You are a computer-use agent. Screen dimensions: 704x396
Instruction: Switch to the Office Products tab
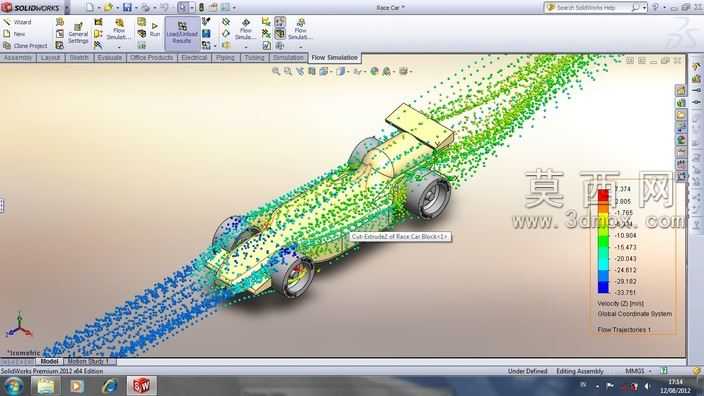[x=151, y=58]
